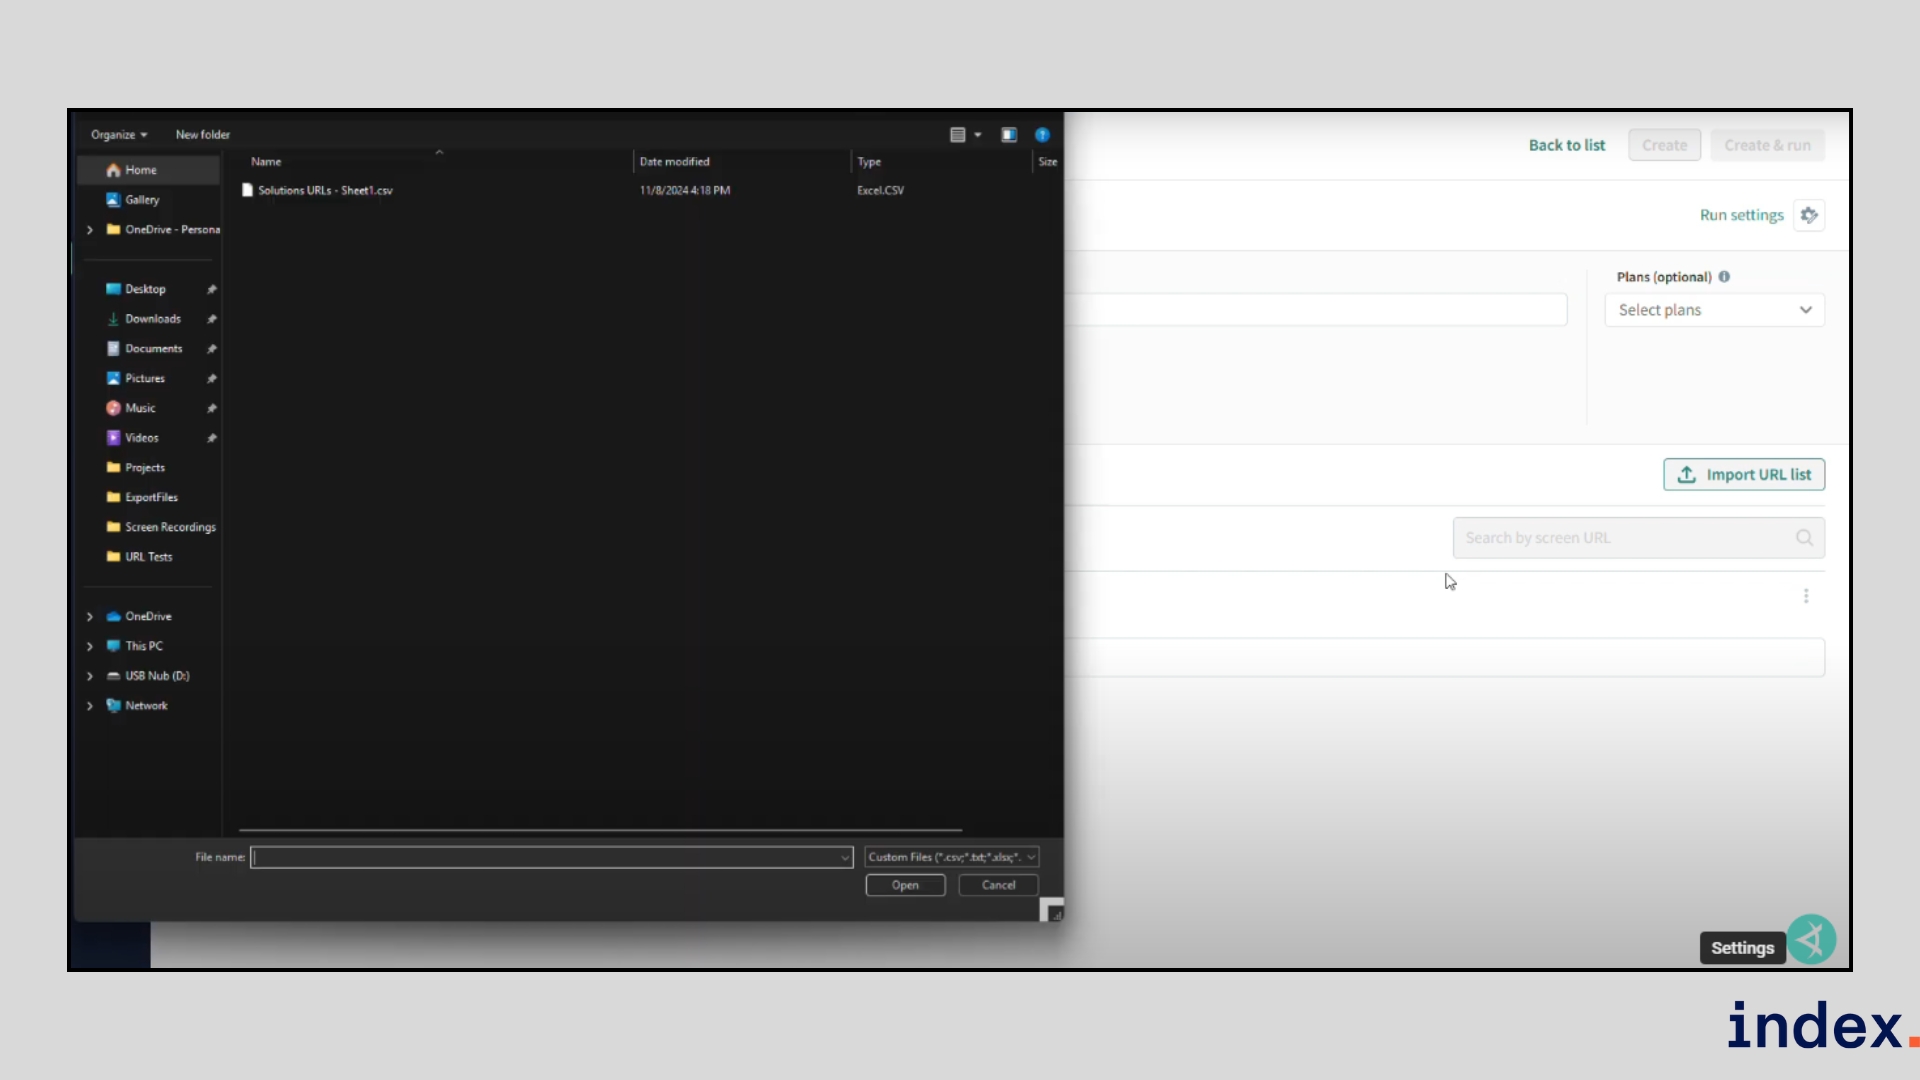Select the Solutions URLs - Sheet1.csv file
The image size is (1920, 1080).
325,190
